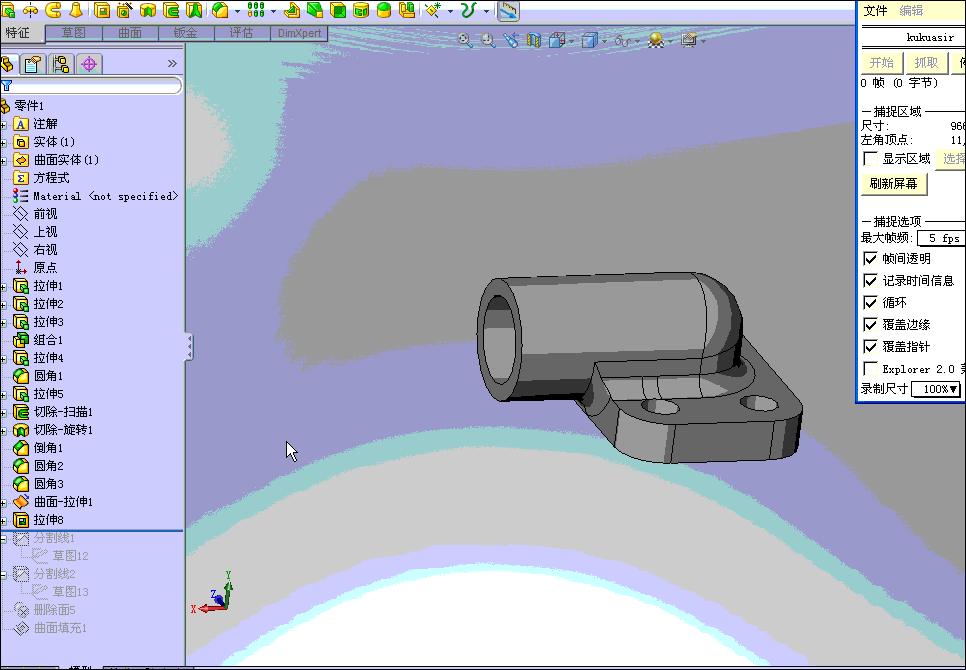The image size is (966, 670).
Task: Click the 抓取 button
Action: coord(926,63)
